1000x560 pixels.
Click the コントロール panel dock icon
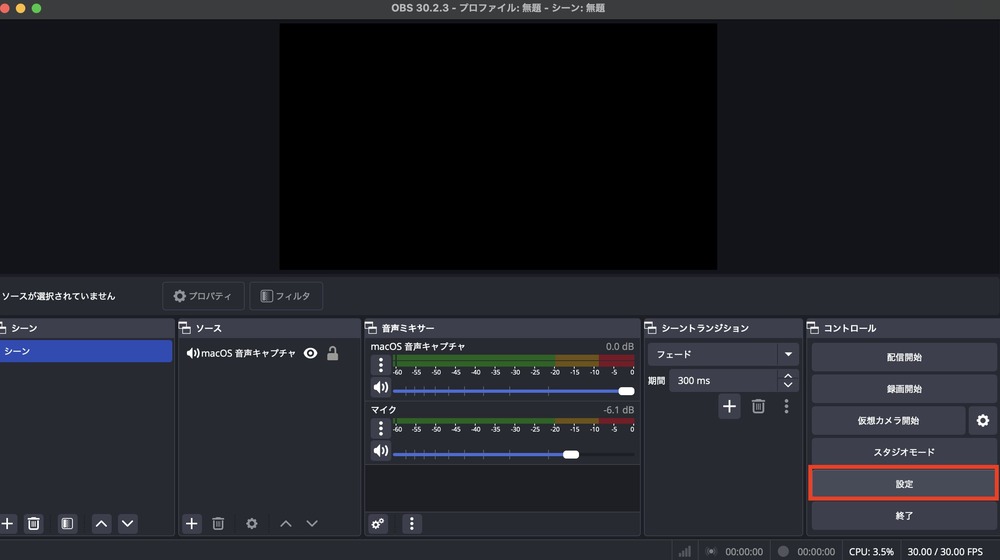click(813, 328)
